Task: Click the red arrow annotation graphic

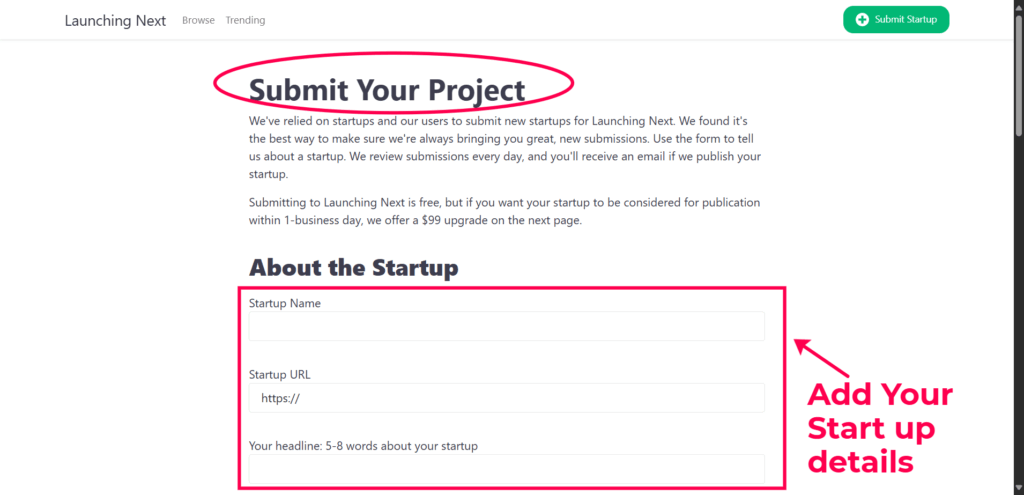Action: [821, 357]
